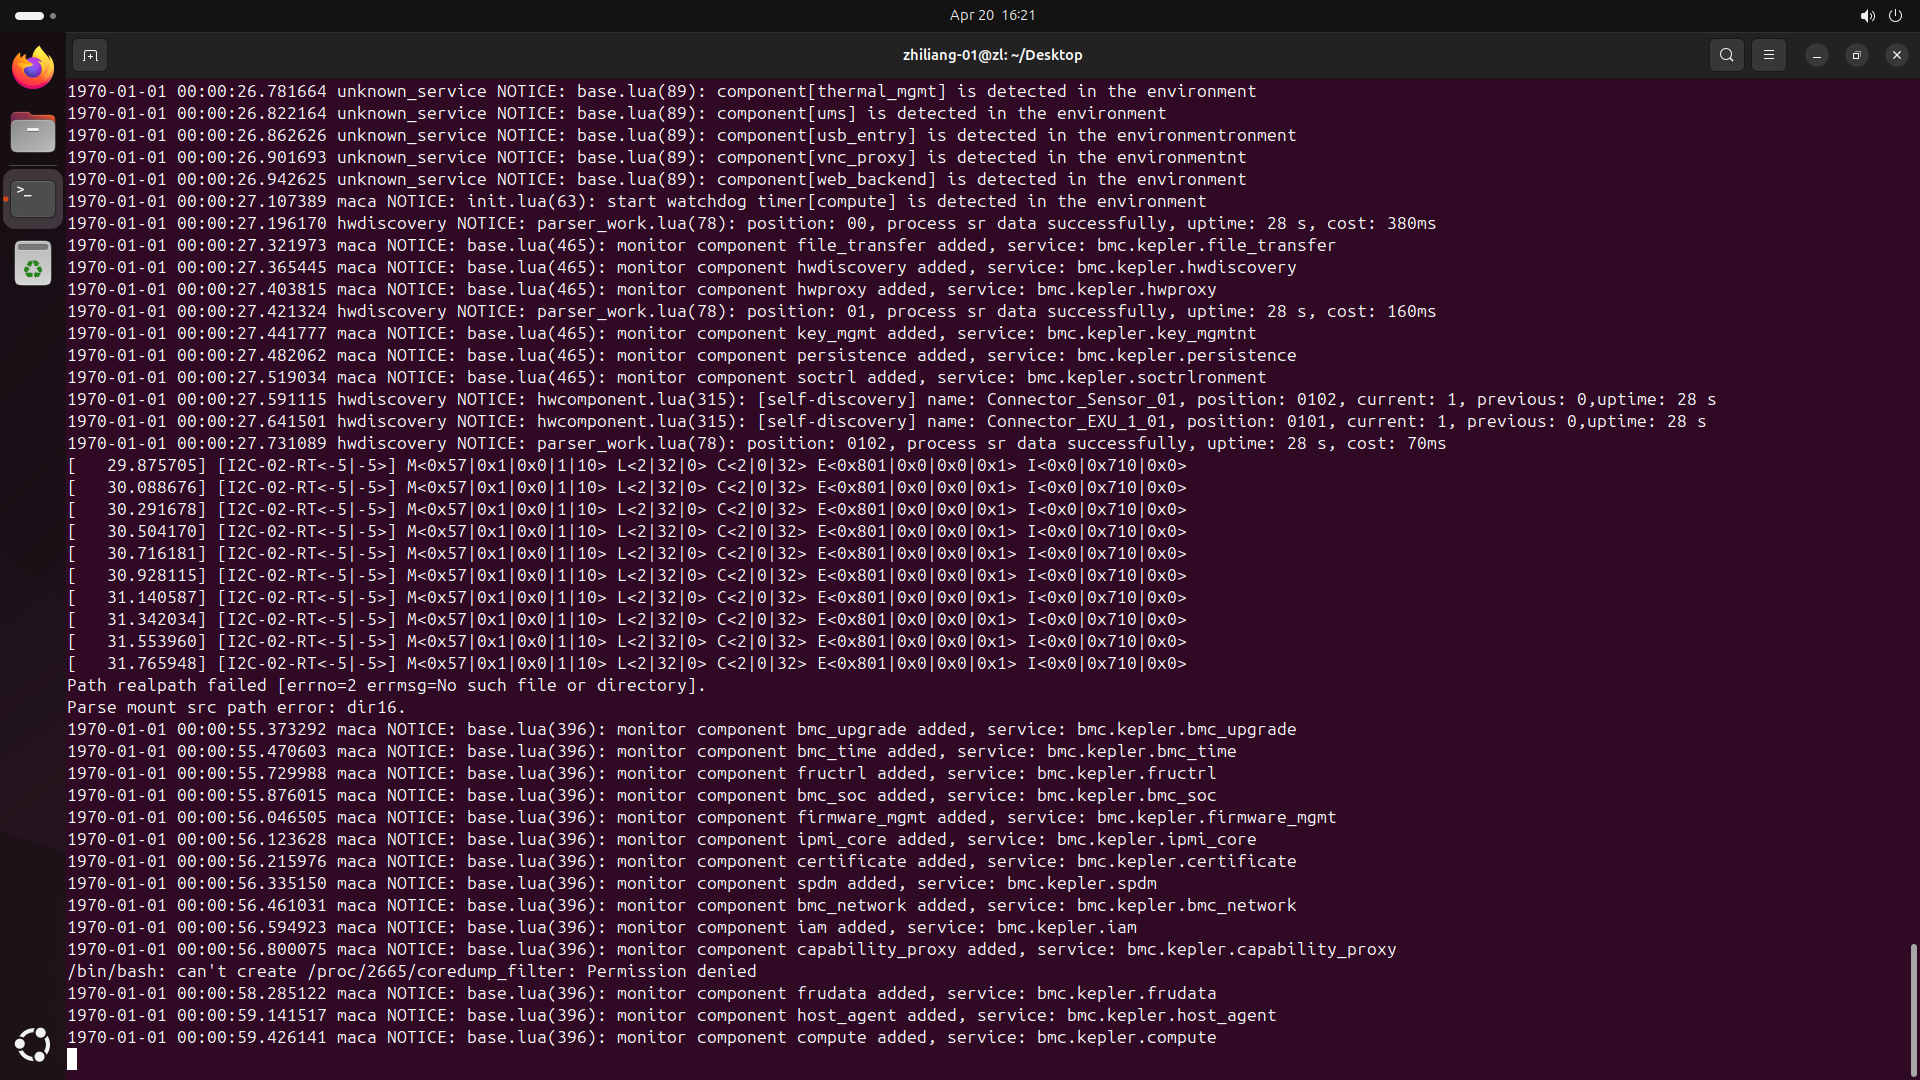
Task: Minimize the terminal window
Action: point(1817,55)
